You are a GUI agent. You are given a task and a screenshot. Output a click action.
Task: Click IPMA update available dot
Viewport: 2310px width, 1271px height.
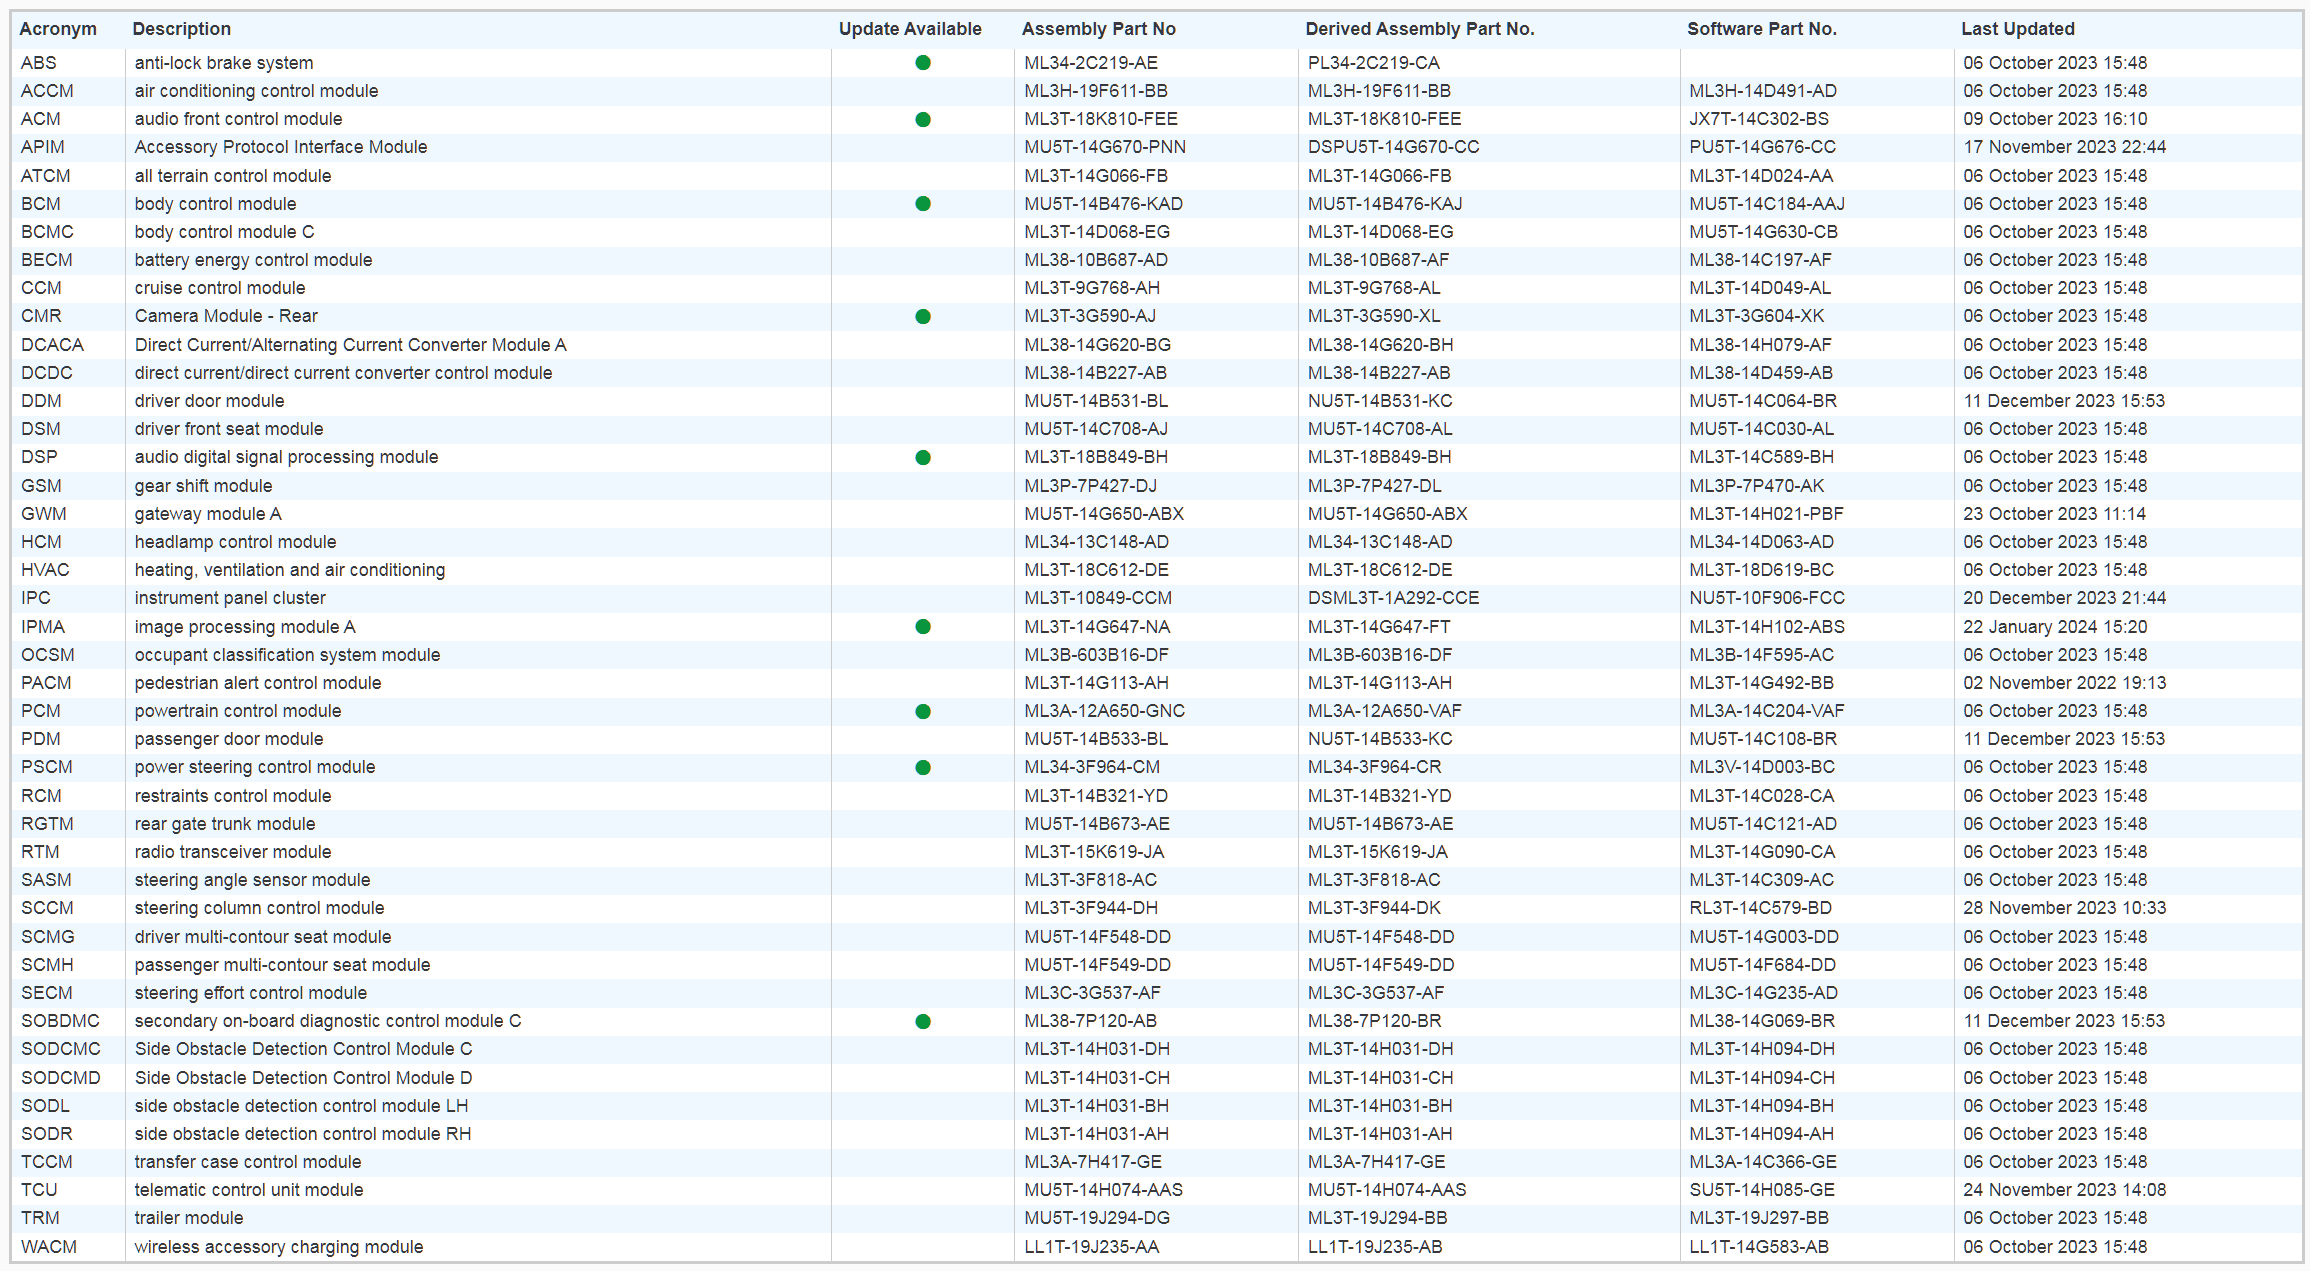click(922, 627)
